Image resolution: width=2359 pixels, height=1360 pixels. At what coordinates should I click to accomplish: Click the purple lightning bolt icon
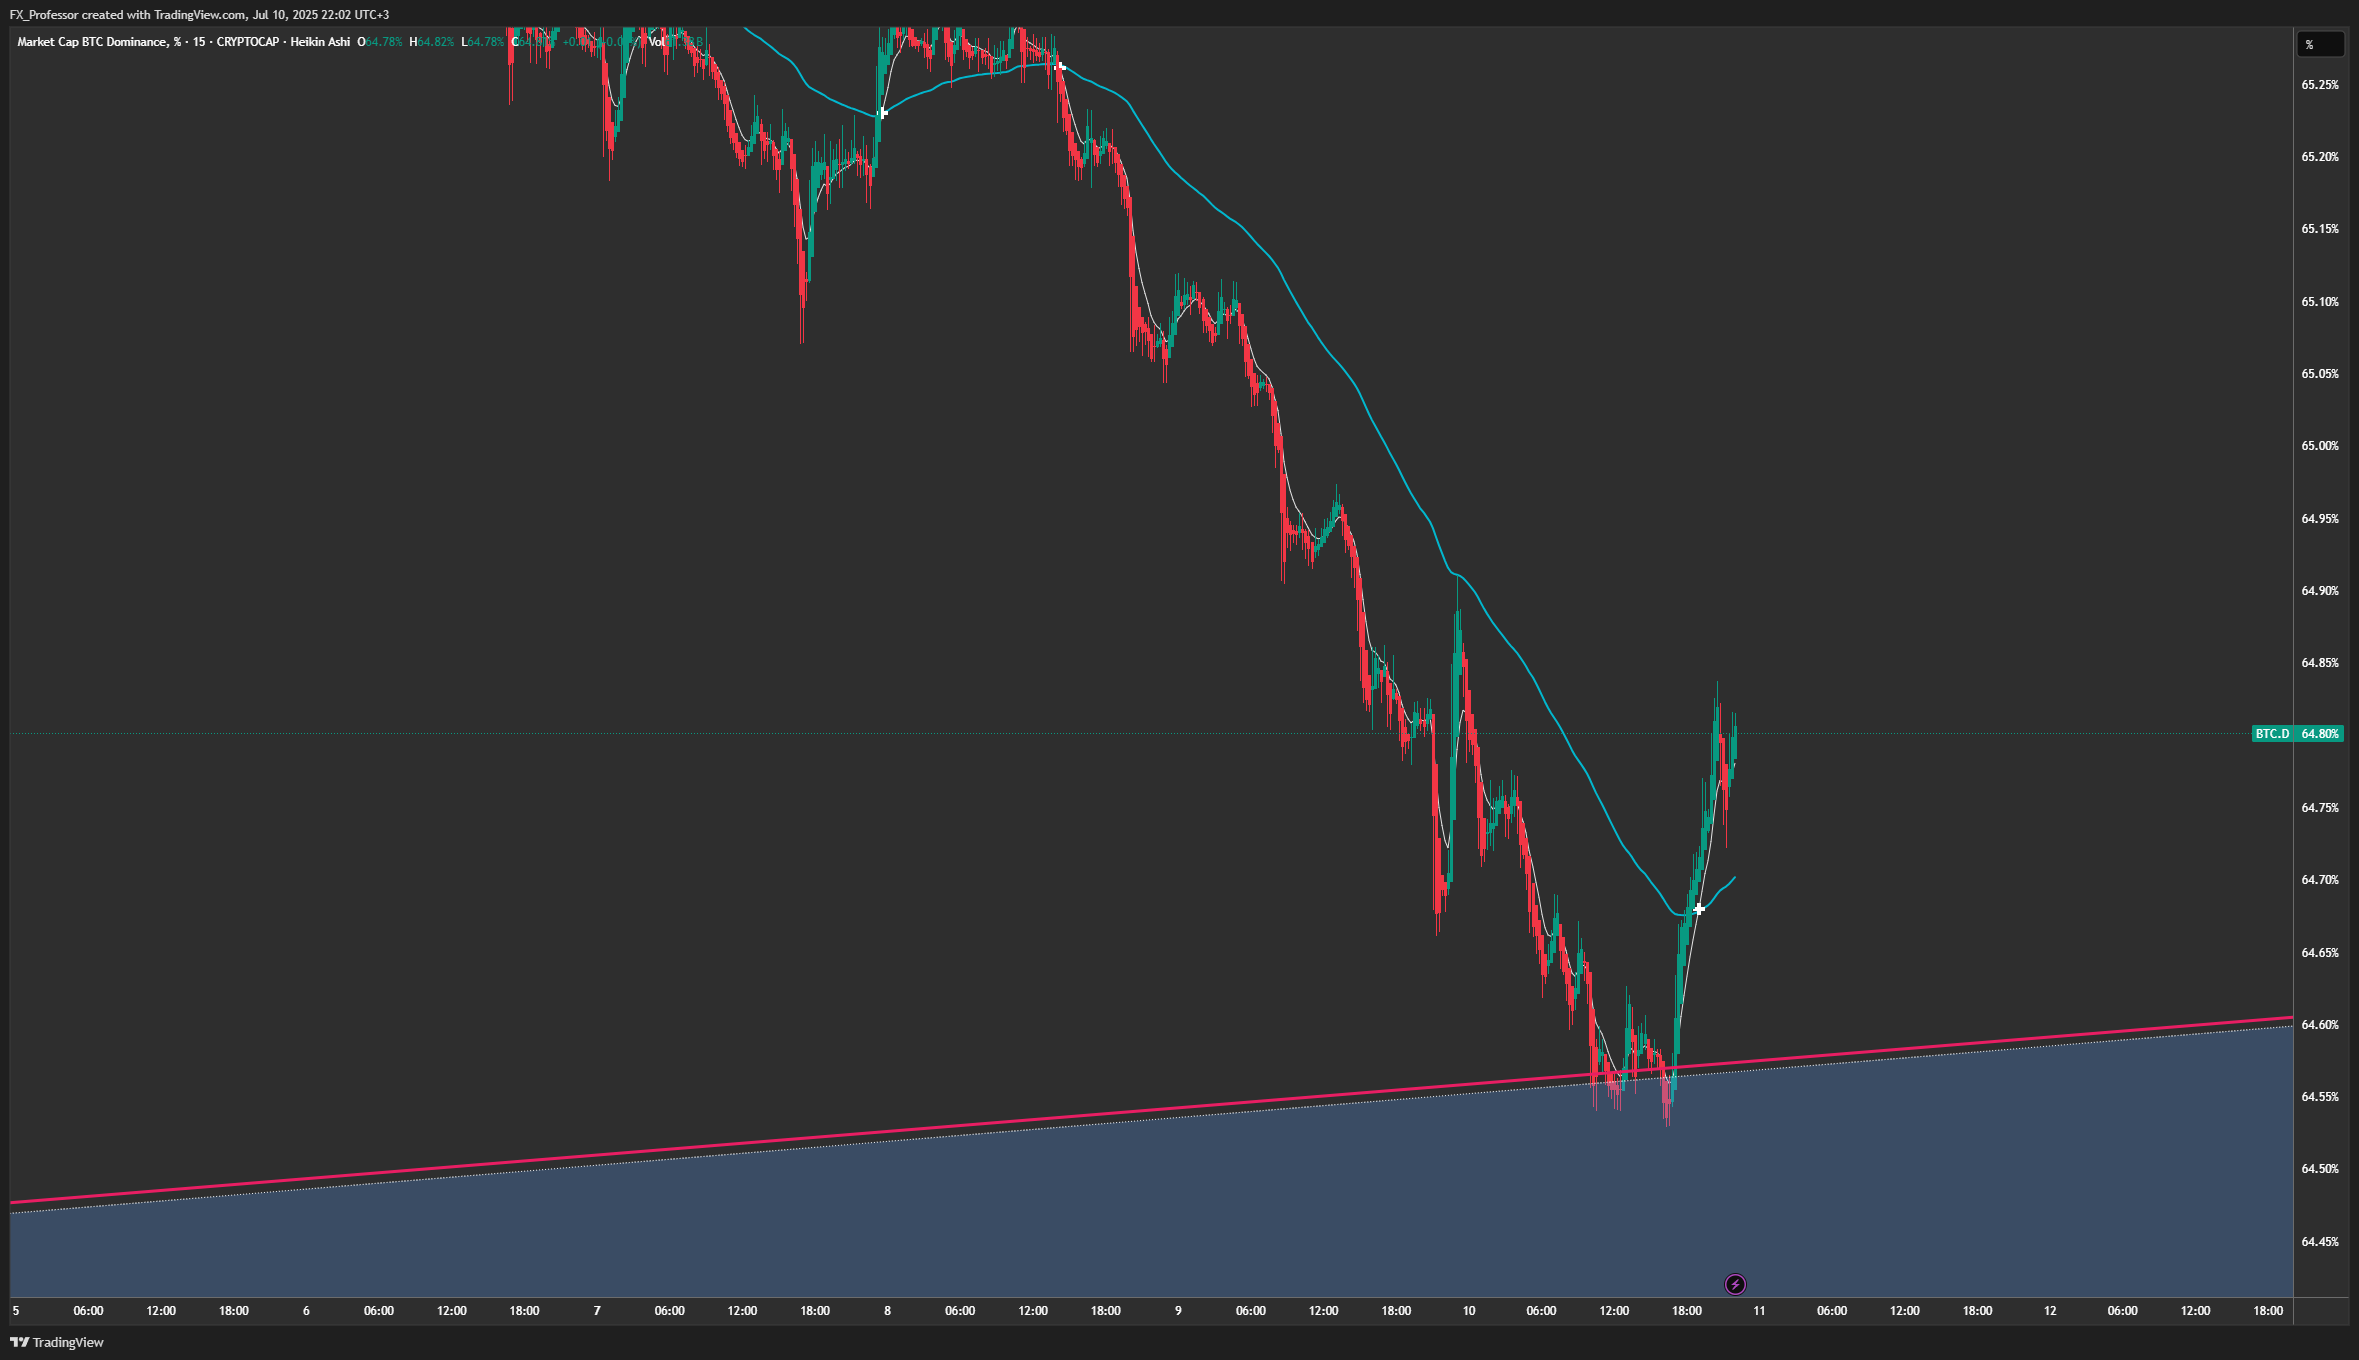point(1735,1284)
